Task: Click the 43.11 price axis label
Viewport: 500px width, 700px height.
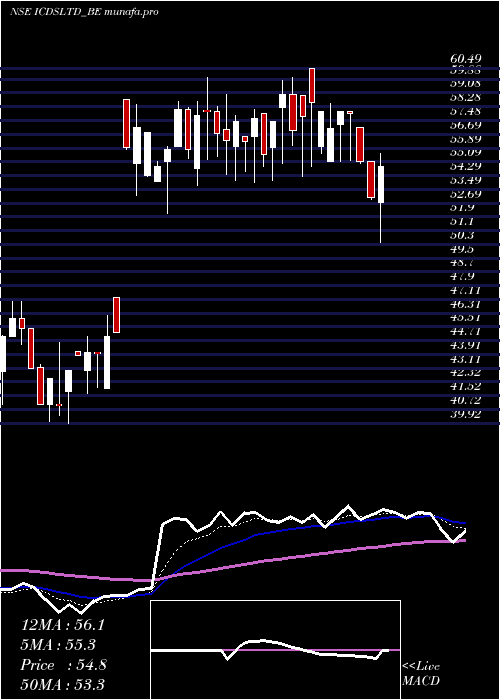Action: pos(465,359)
